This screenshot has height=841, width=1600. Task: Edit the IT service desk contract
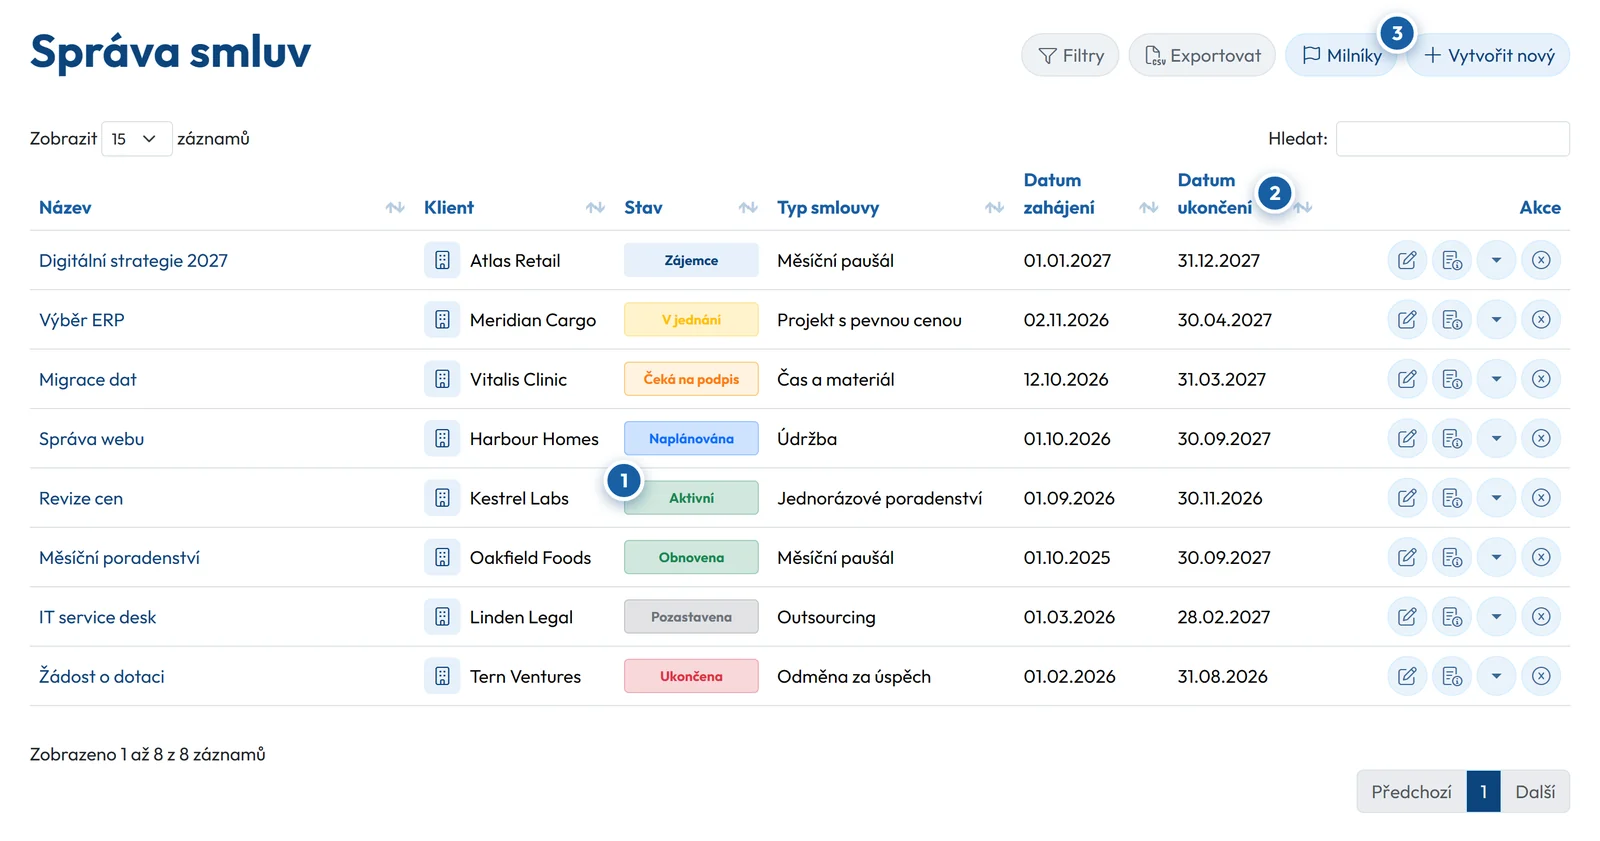pos(1407,617)
